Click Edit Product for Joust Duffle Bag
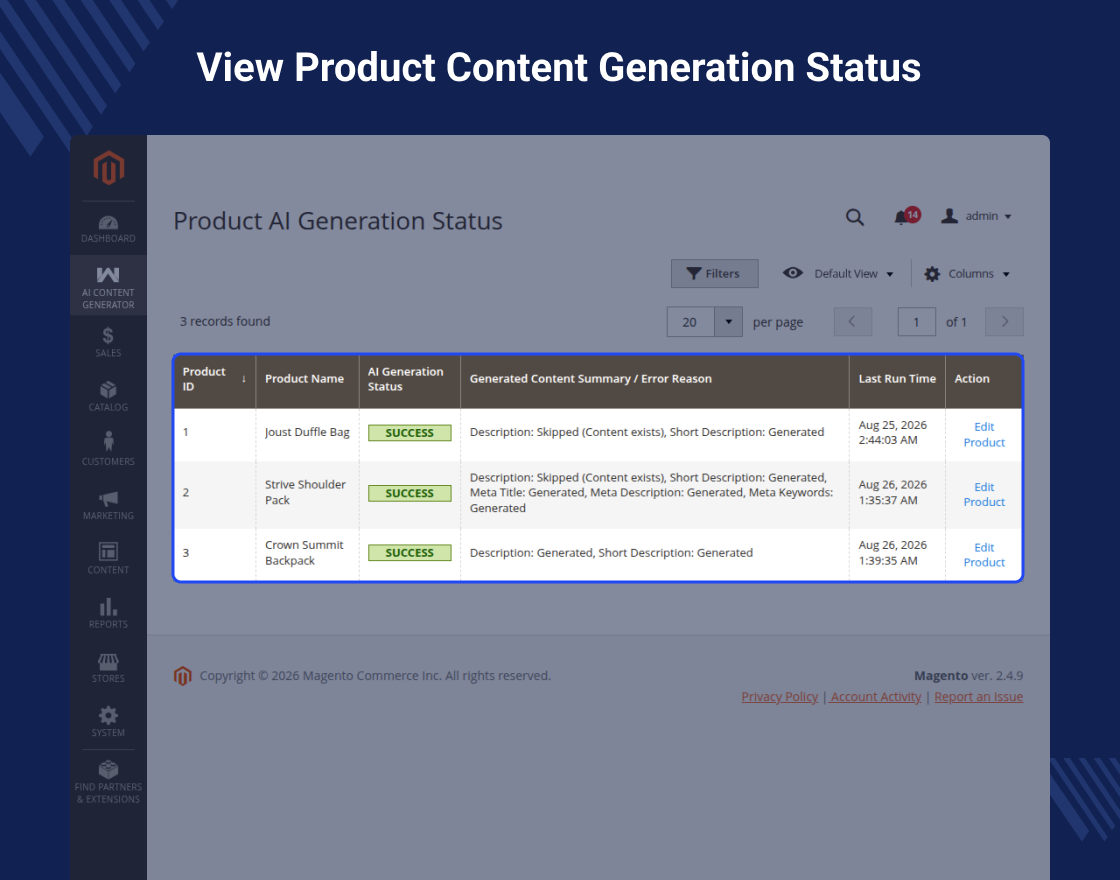The image size is (1120, 880). (984, 434)
